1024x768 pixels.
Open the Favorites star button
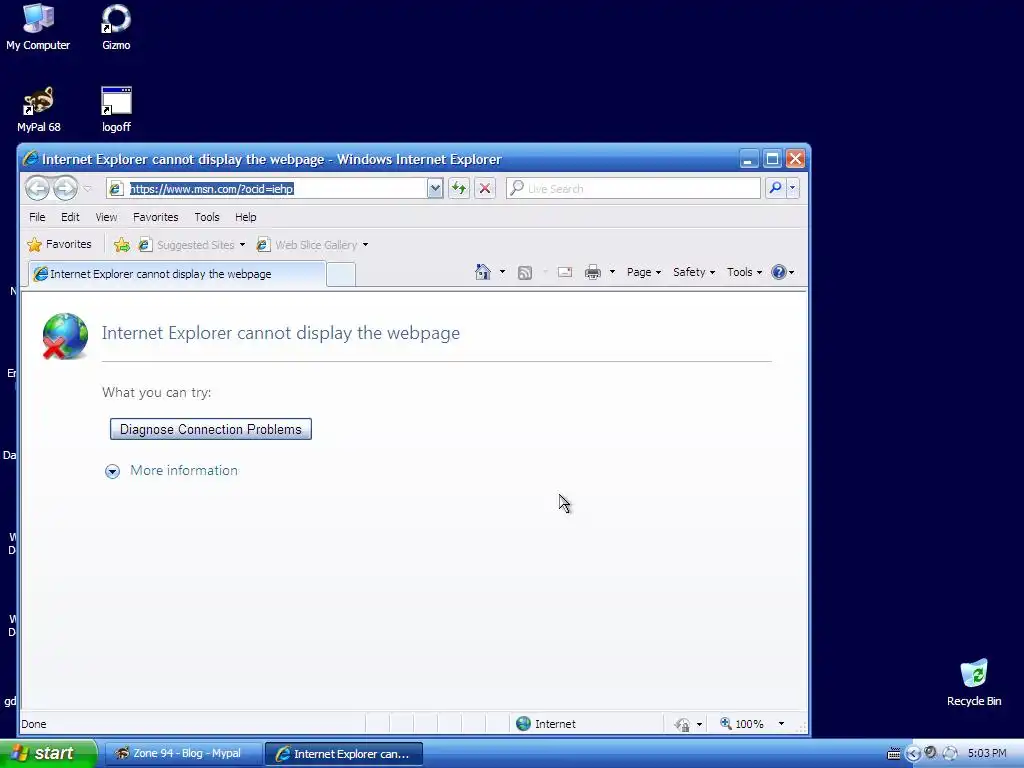(x=59, y=244)
